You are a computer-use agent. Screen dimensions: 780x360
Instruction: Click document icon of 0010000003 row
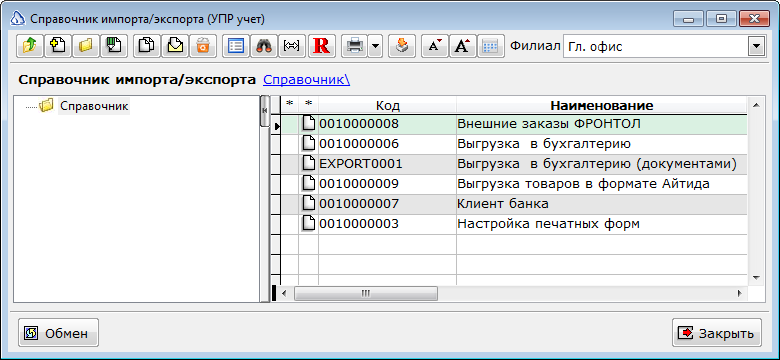pos(309,223)
